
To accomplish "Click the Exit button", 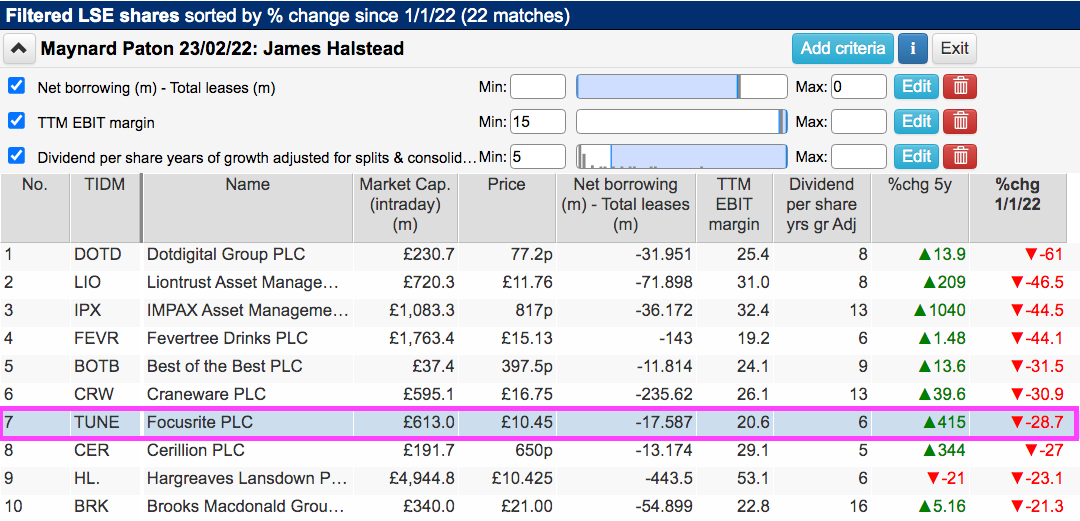I will pos(954,48).
